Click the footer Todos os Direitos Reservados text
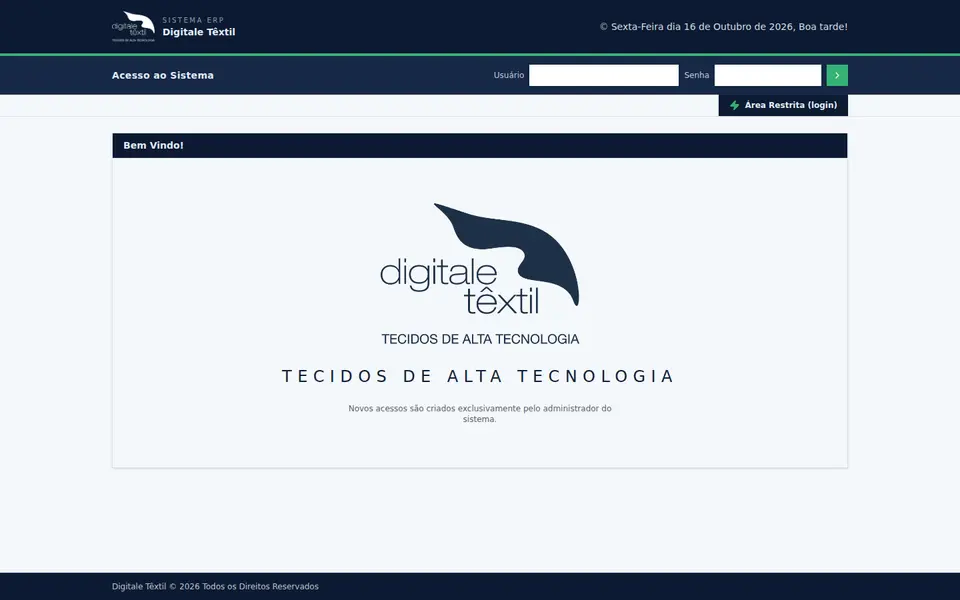 215,587
